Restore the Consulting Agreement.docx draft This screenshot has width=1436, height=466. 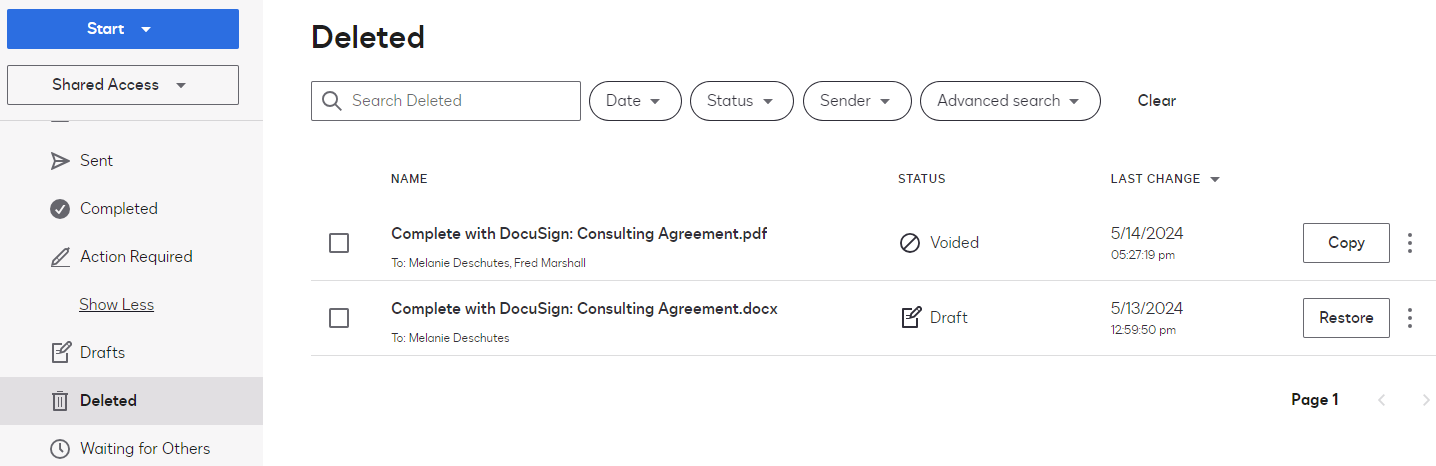point(1345,318)
